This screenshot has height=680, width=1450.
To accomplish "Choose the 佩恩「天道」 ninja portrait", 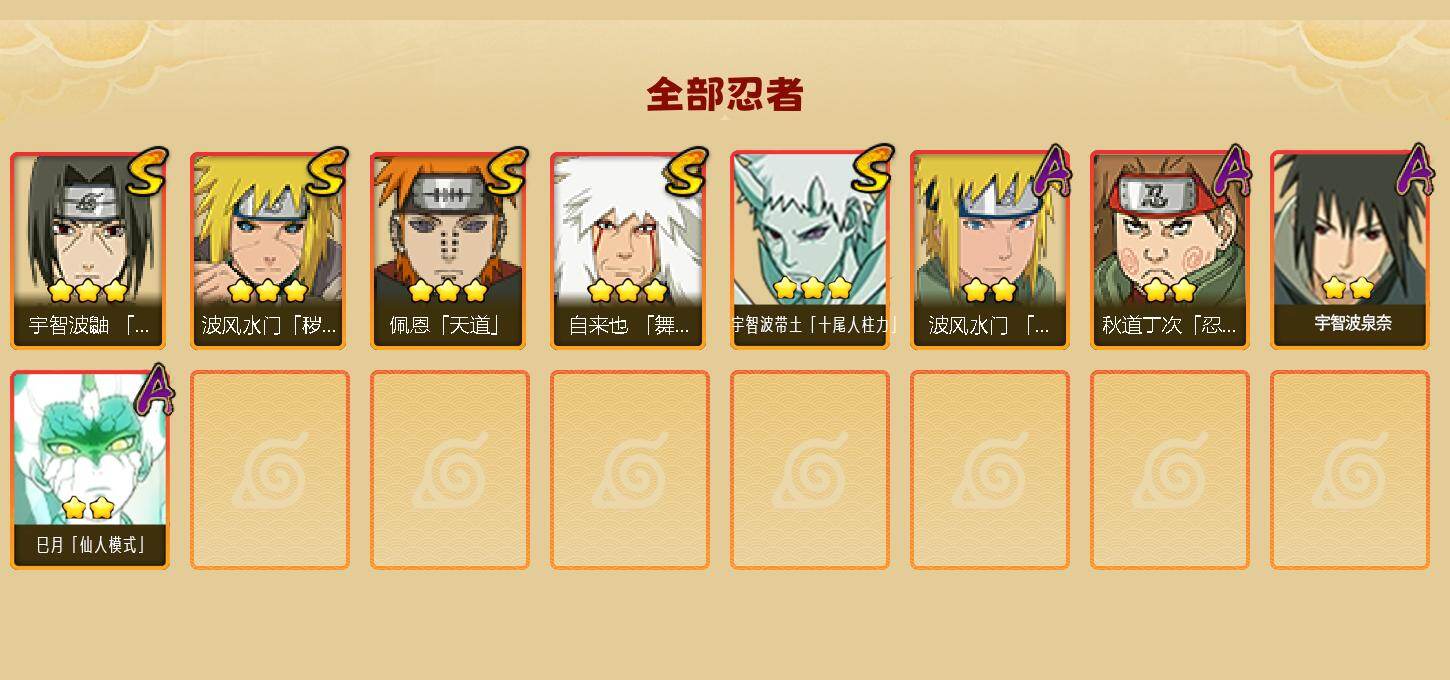I will [448, 250].
